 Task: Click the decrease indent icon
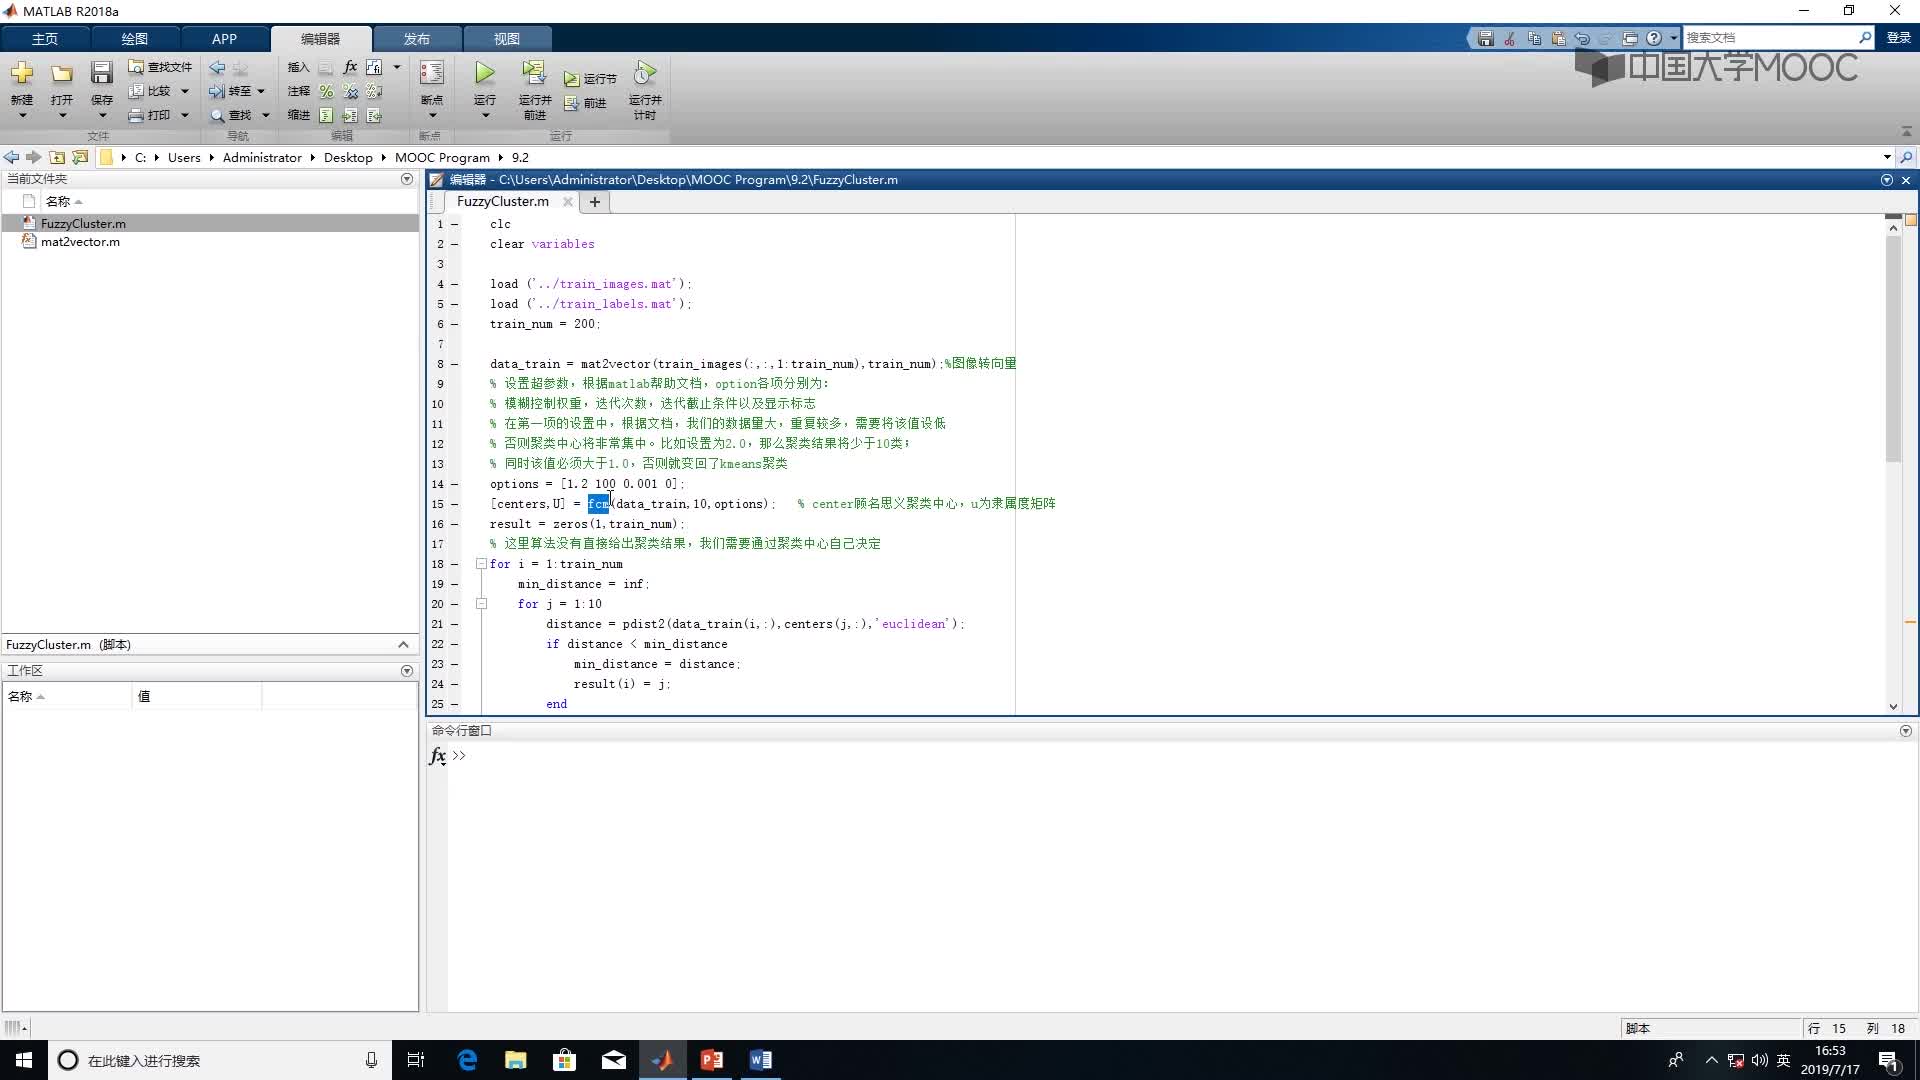[374, 115]
